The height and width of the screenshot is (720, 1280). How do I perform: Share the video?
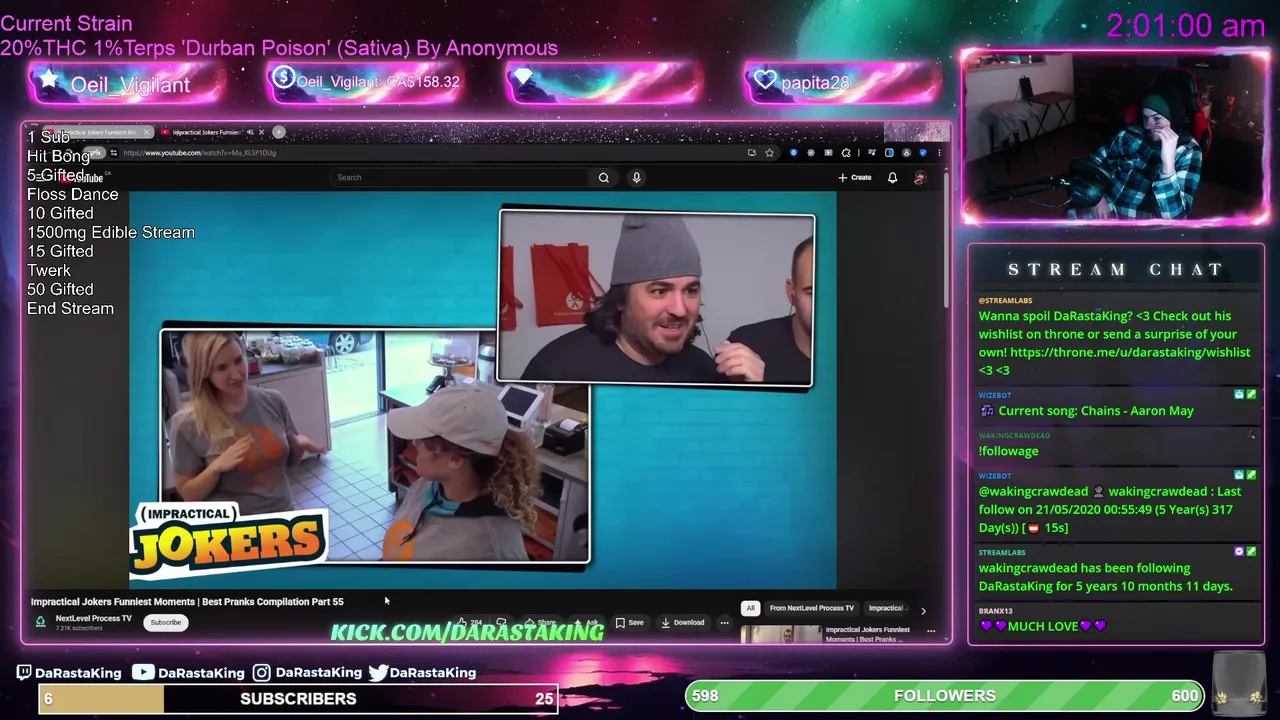(541, 622)
